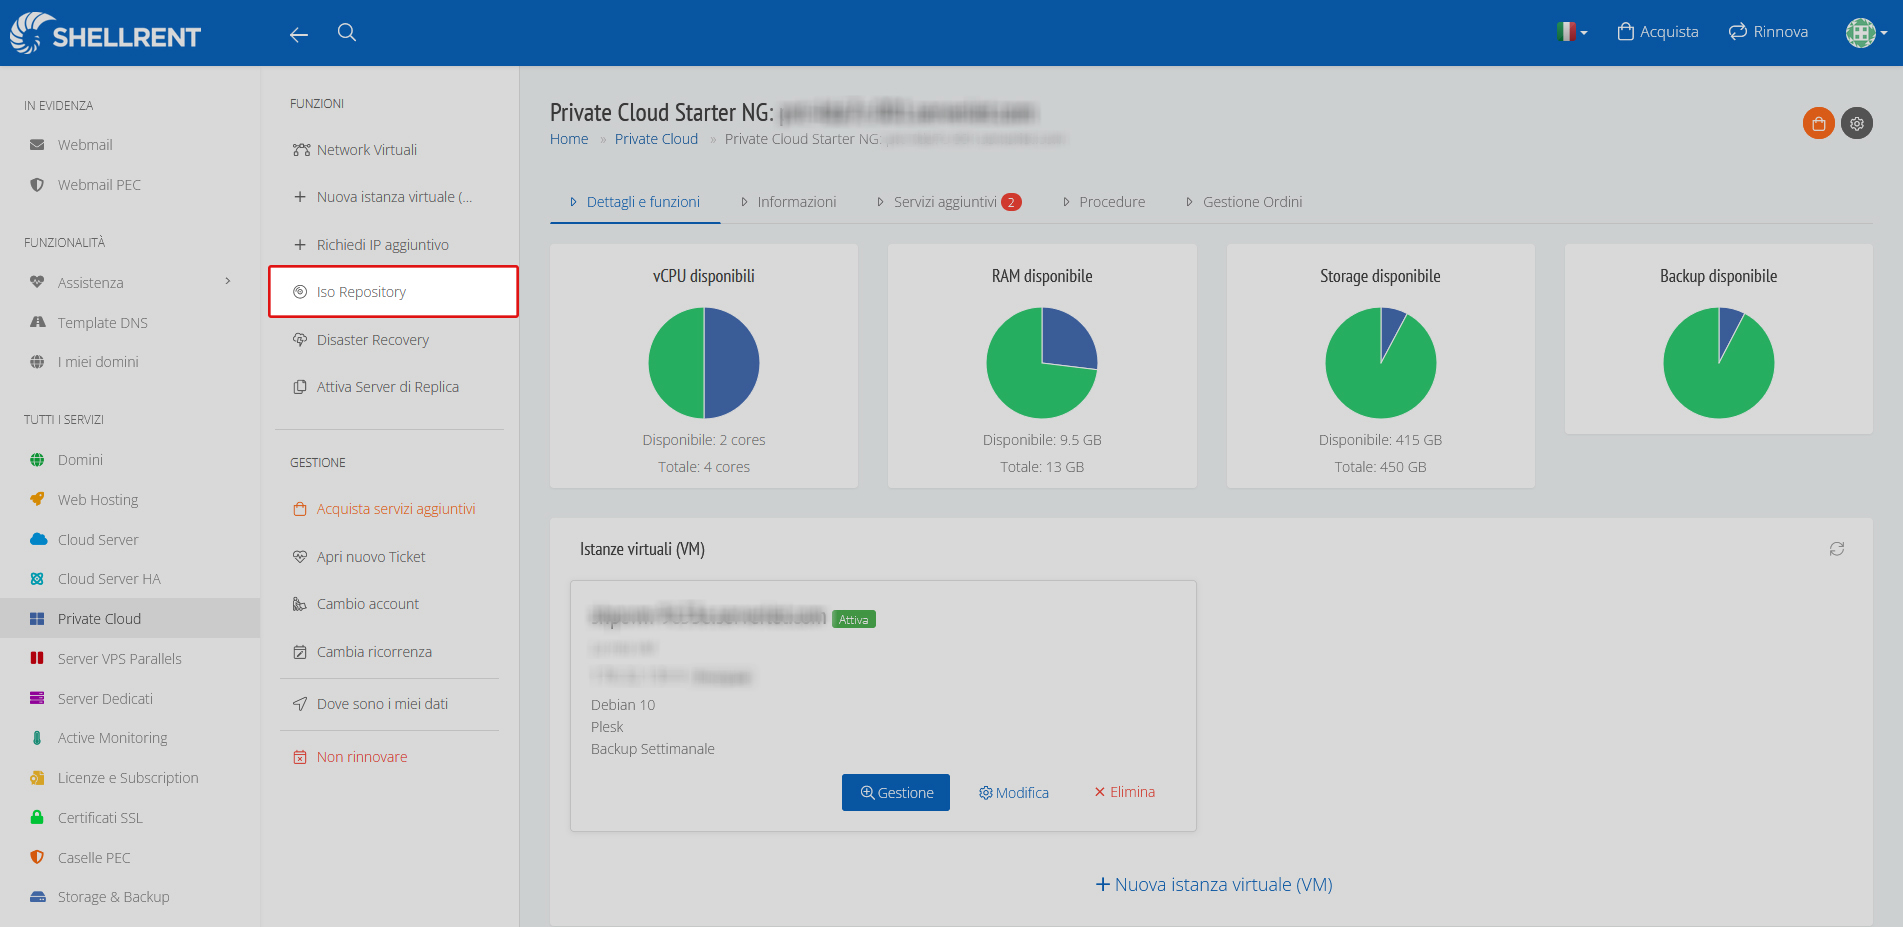Click the Server VPS Parallels icon
The height and width of the screenshot is (927, 1903).
pyautogui.click(x=37, y=658)
